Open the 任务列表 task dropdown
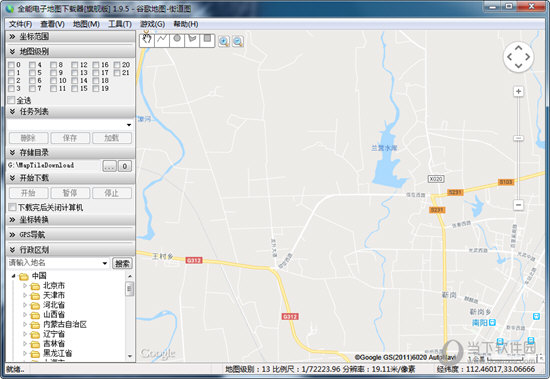Screen dimensions: 550x379 coord(69,125)
